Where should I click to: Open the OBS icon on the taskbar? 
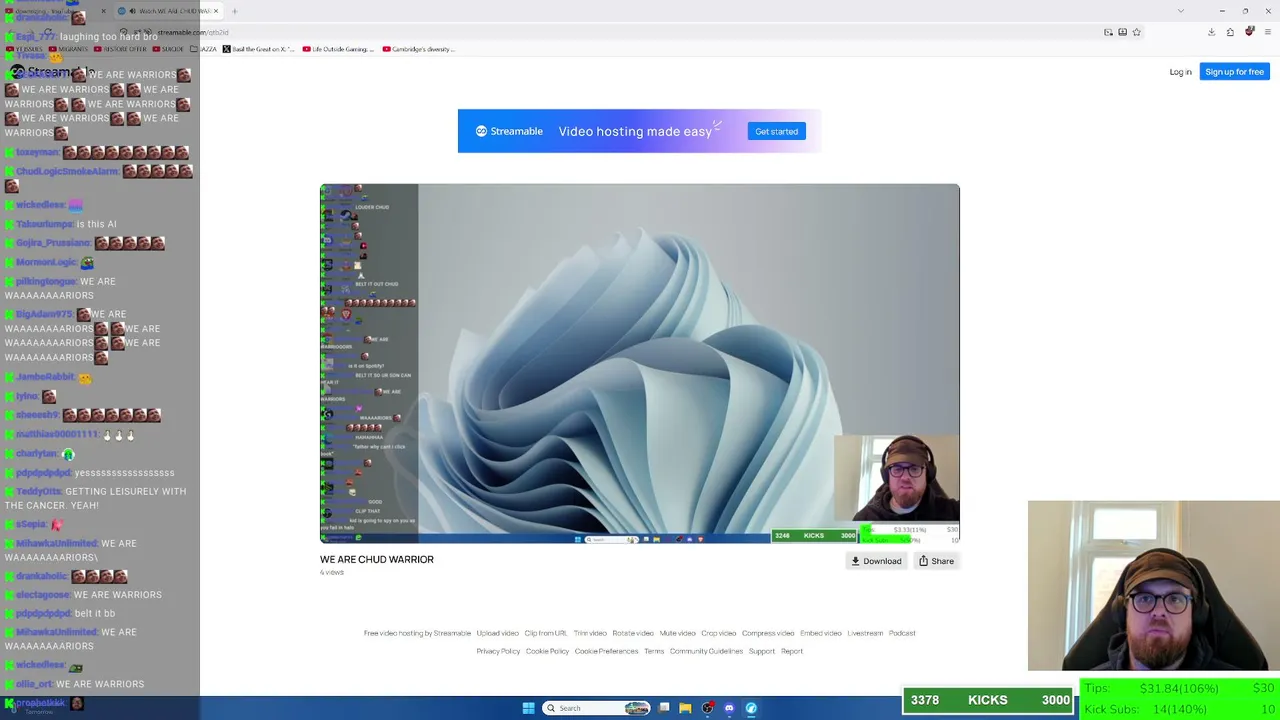(708, 708)
